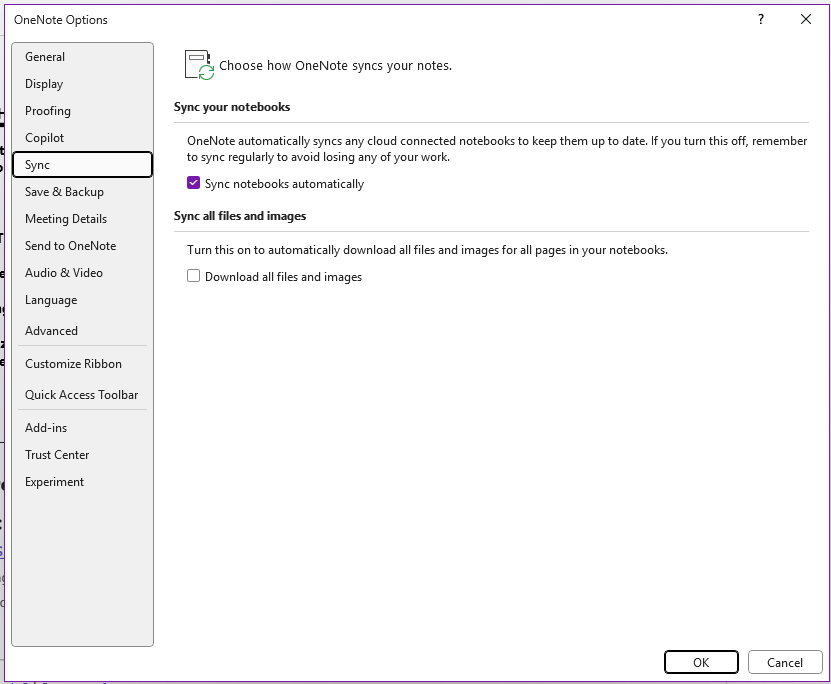Open Save & Backup settings
Screen dimensions: 831x684
point(64,191)
